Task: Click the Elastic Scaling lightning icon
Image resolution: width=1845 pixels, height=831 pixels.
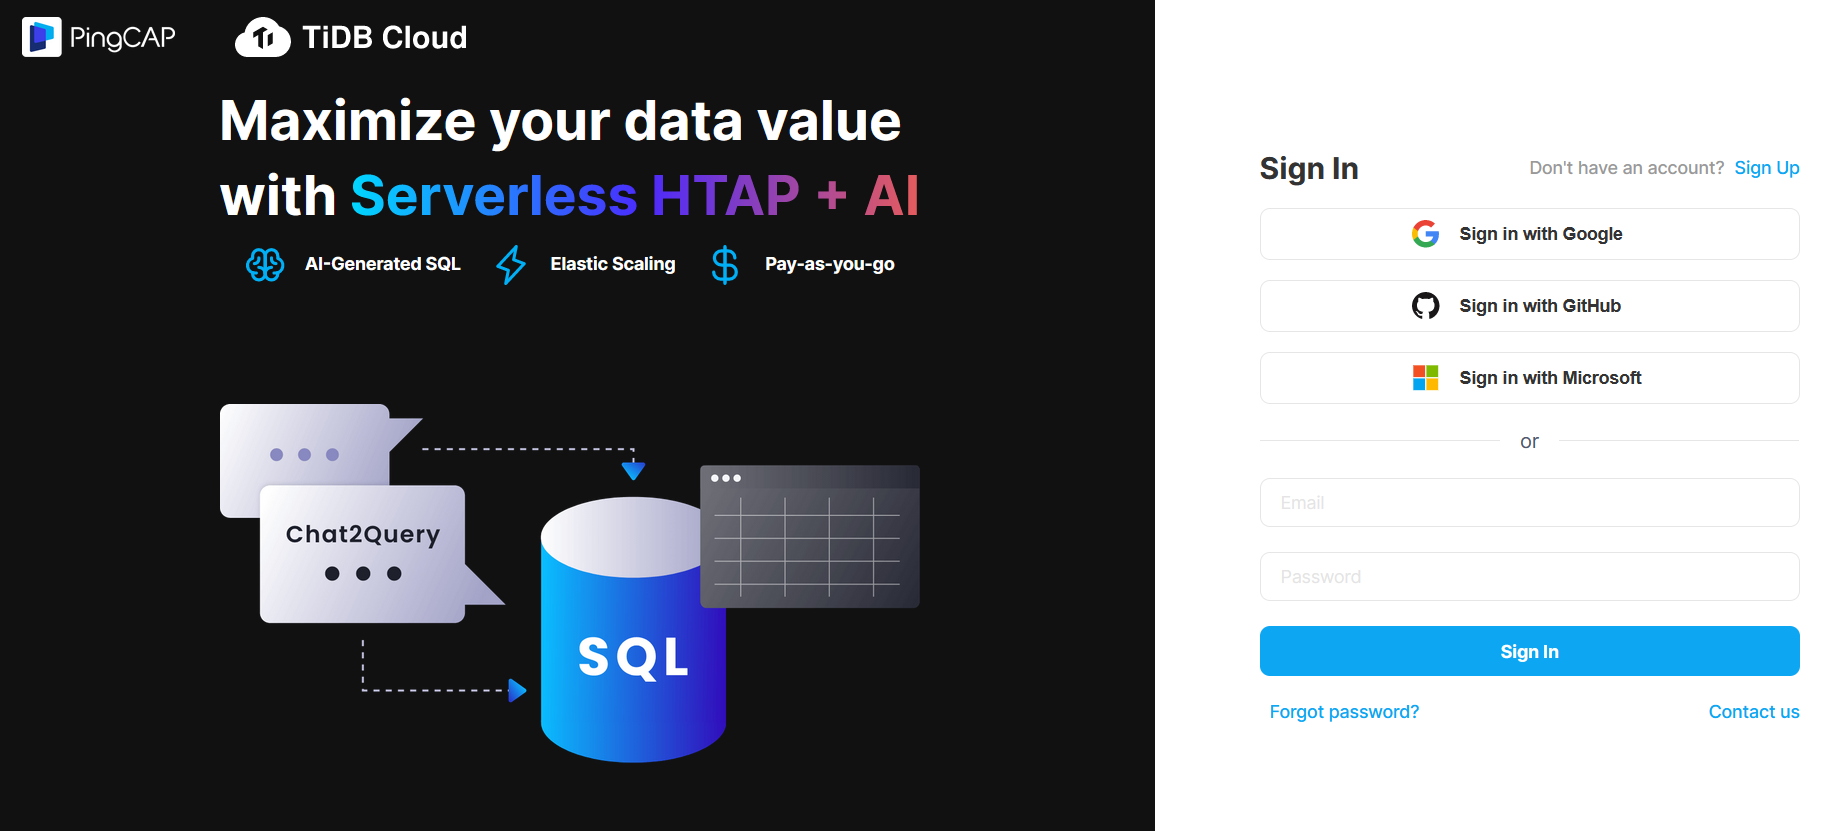Action: (x=511, y=264)
